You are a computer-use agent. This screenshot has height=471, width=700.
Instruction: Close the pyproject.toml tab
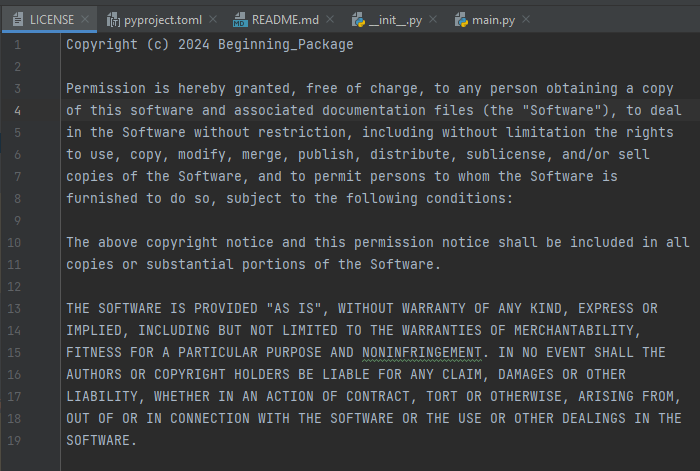(x=213, y=19)
